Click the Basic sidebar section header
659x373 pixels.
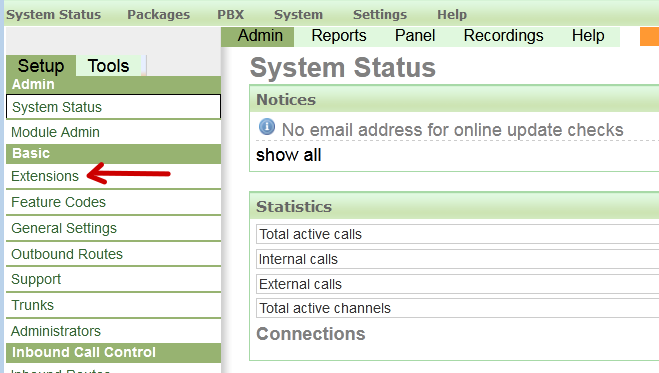click(x=113, y=154)
